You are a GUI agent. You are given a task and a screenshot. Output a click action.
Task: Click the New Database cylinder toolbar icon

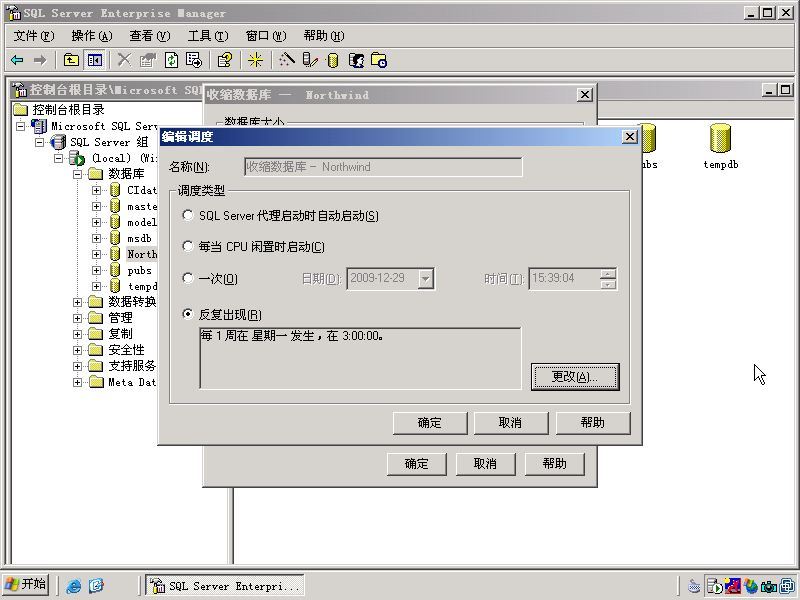tap(333, 60)
